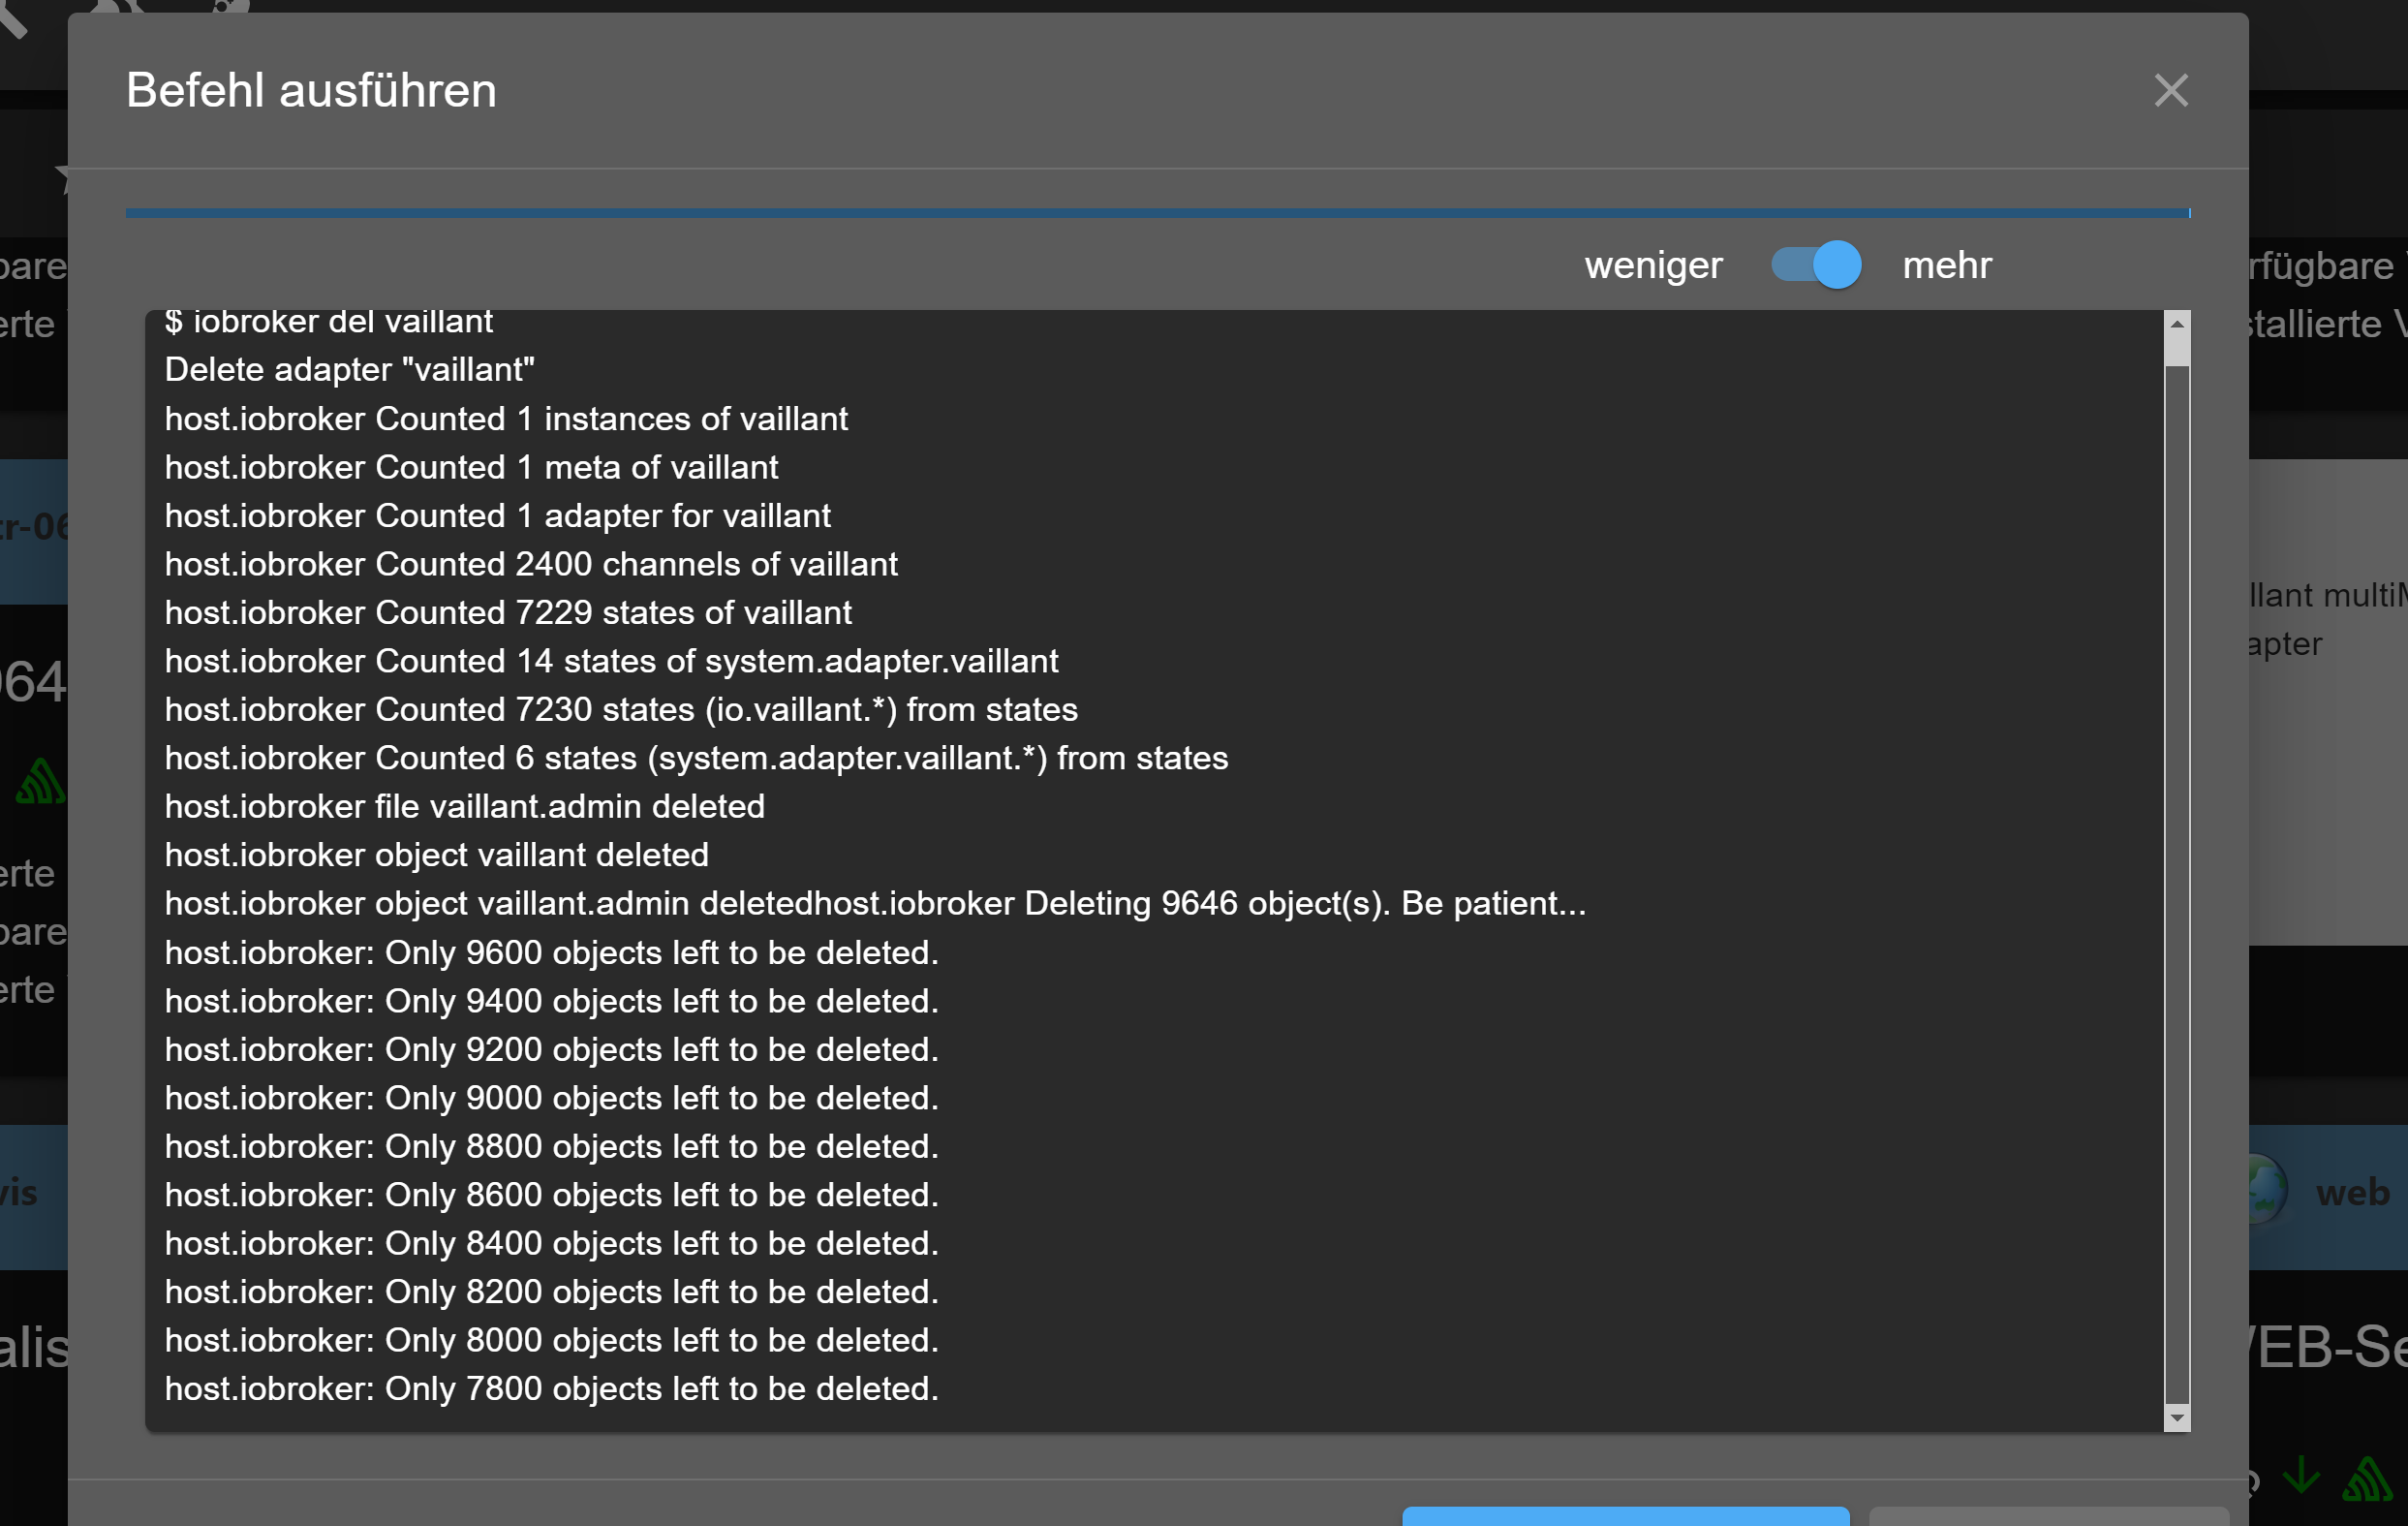Click 'file vaillant.admin deleted' line

(x=465, y=807)
